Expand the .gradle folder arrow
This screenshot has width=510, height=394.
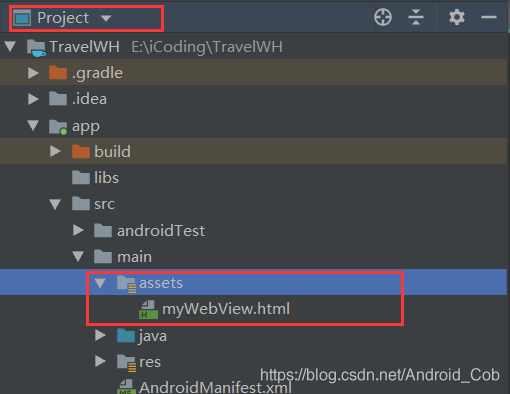click(x=33, y=73)
